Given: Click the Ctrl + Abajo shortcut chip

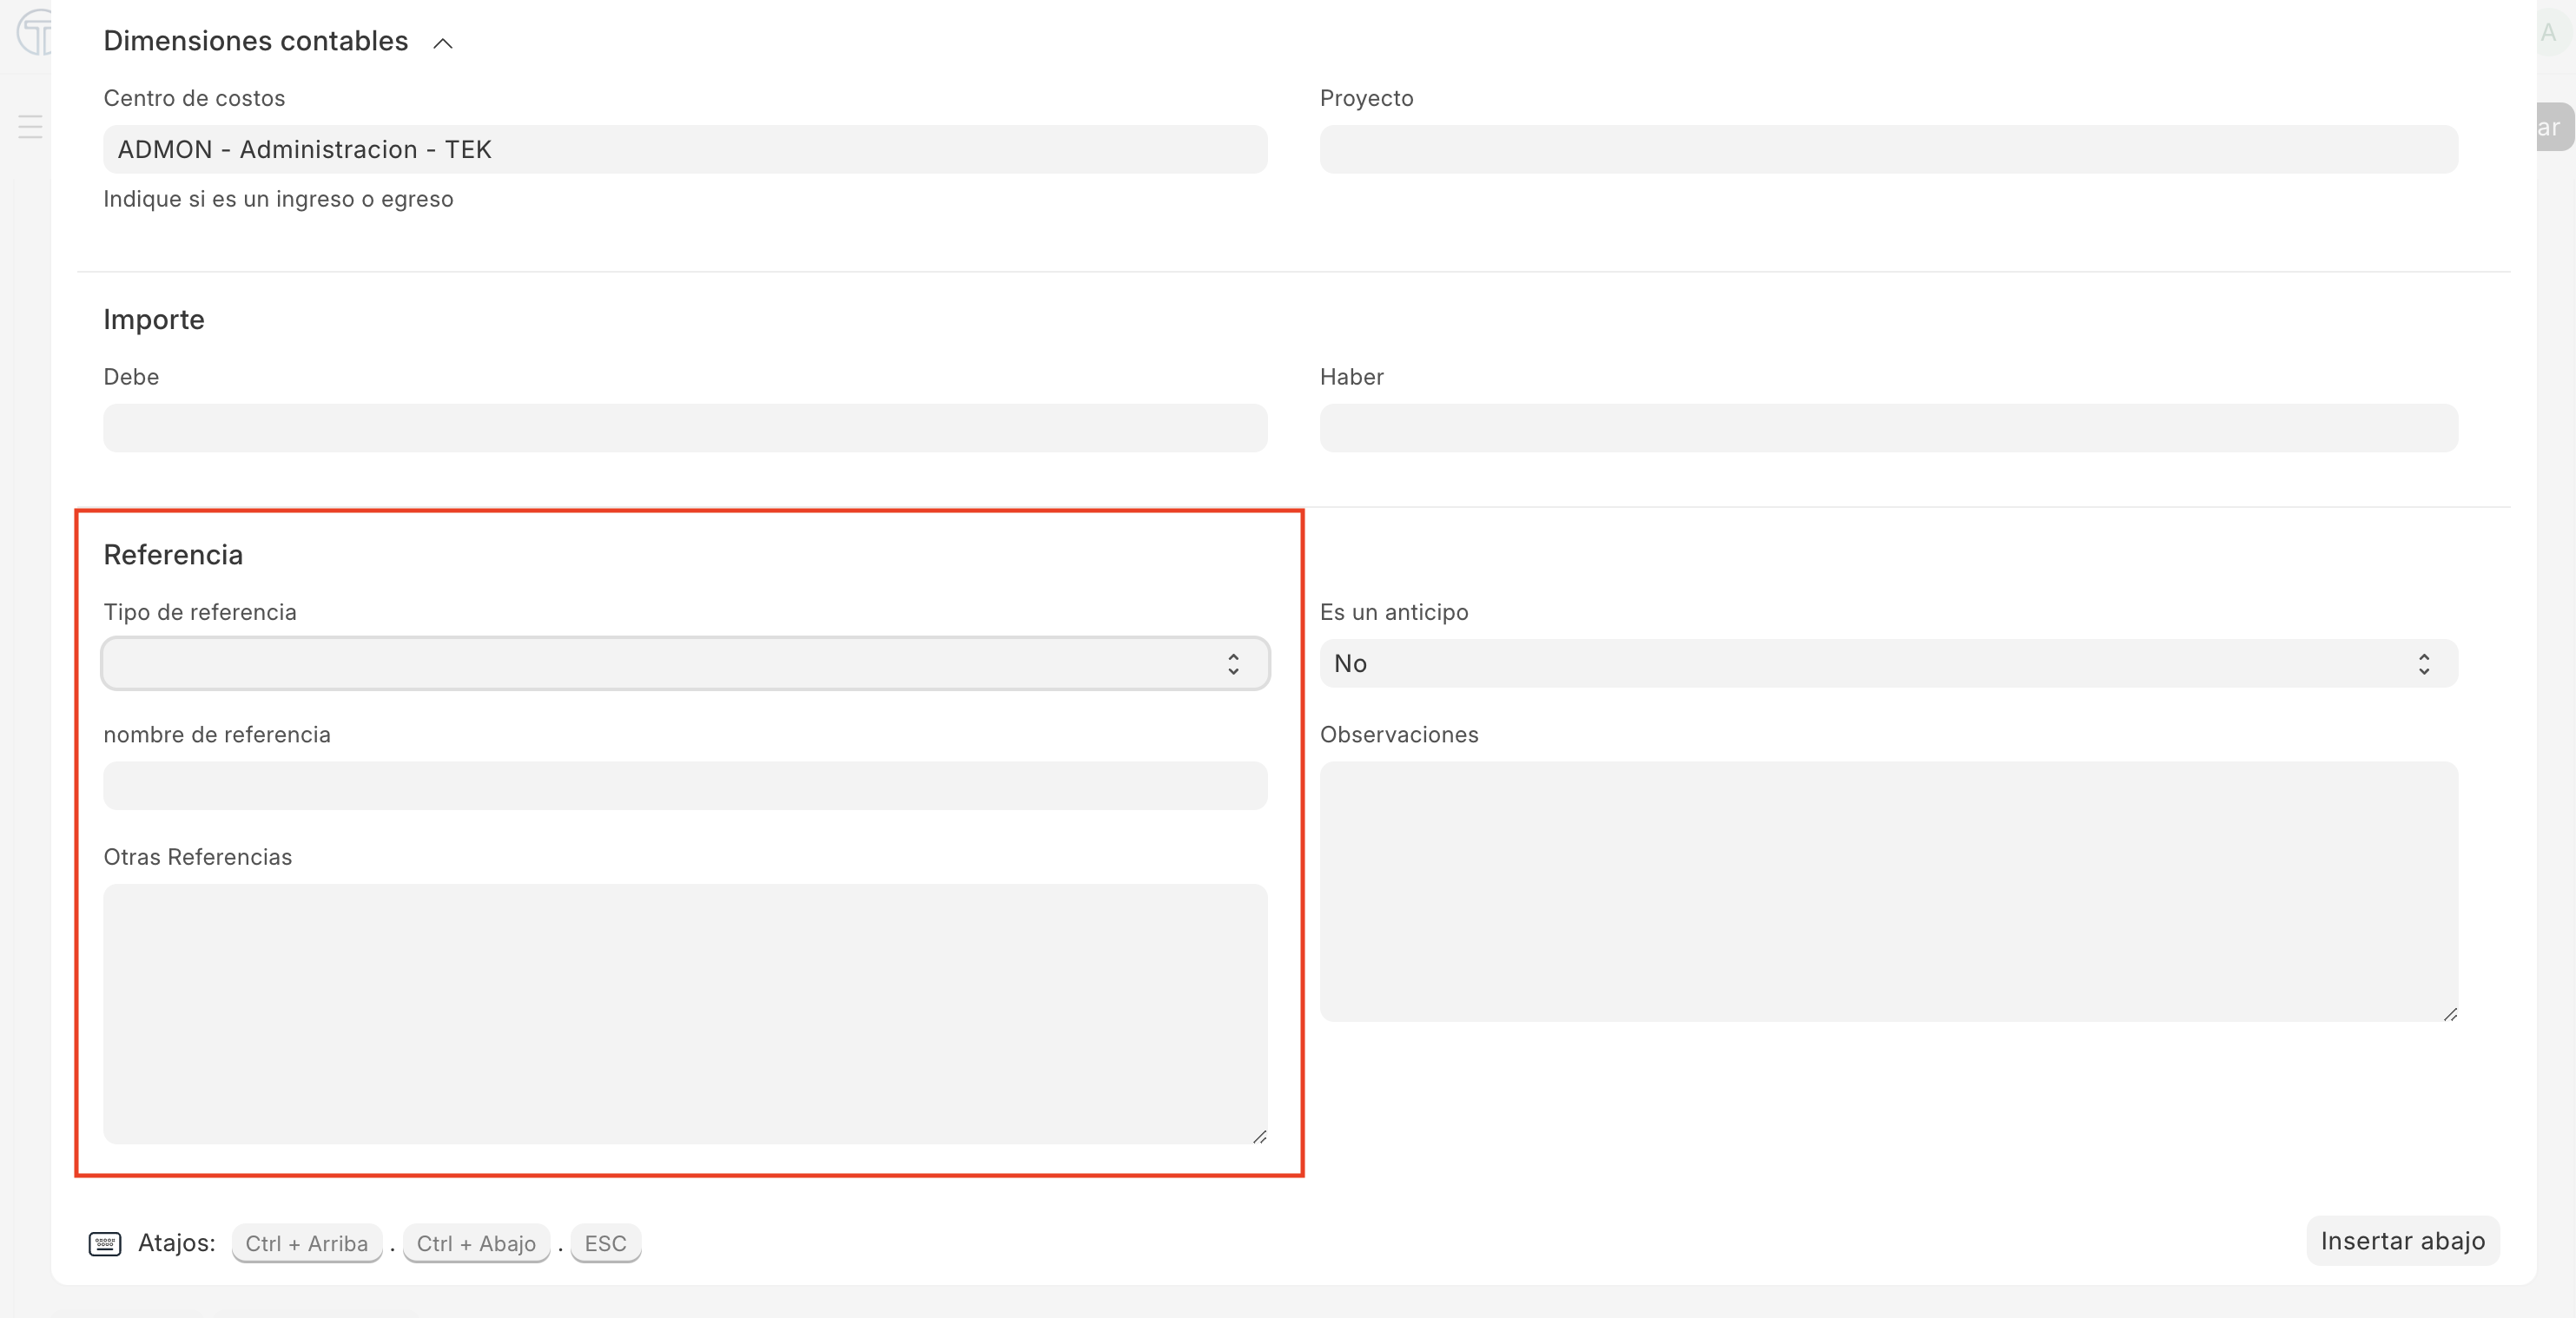Looking at the screenshot, I should pos(476,1243).
